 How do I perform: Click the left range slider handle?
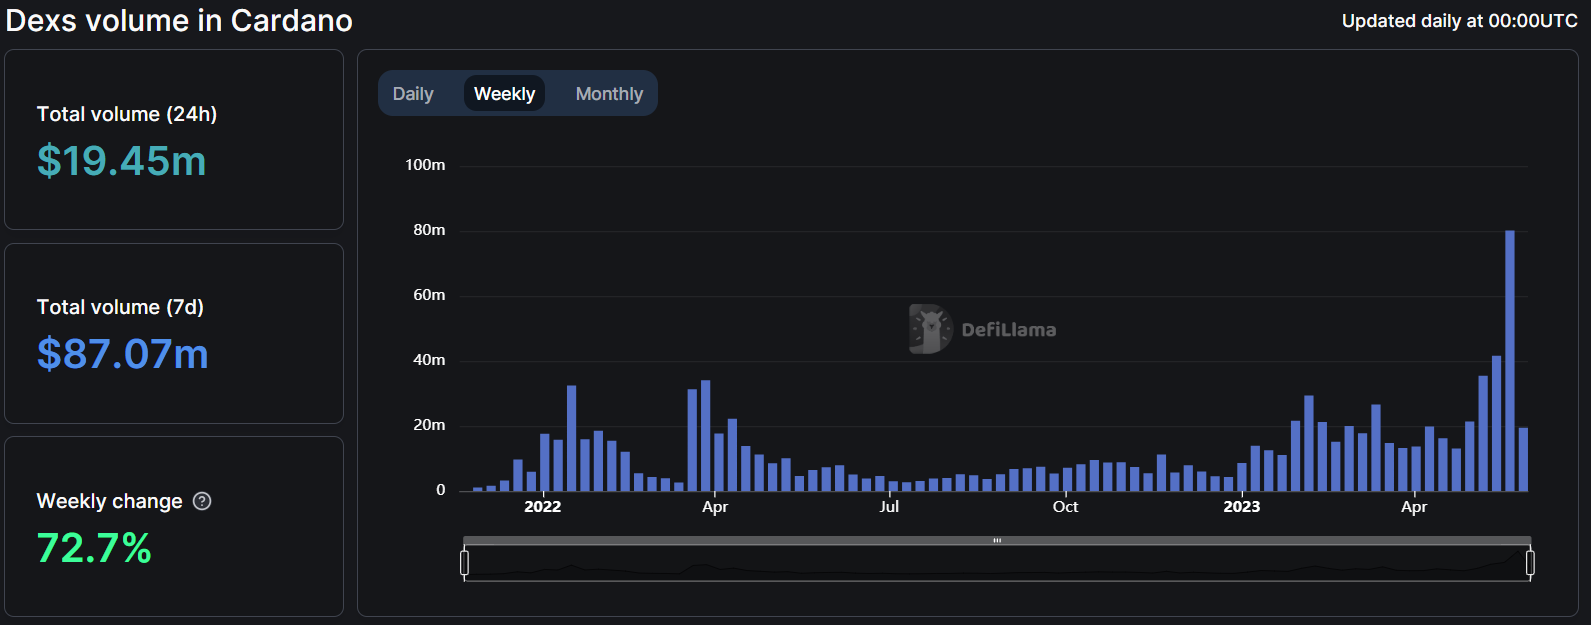464,563
